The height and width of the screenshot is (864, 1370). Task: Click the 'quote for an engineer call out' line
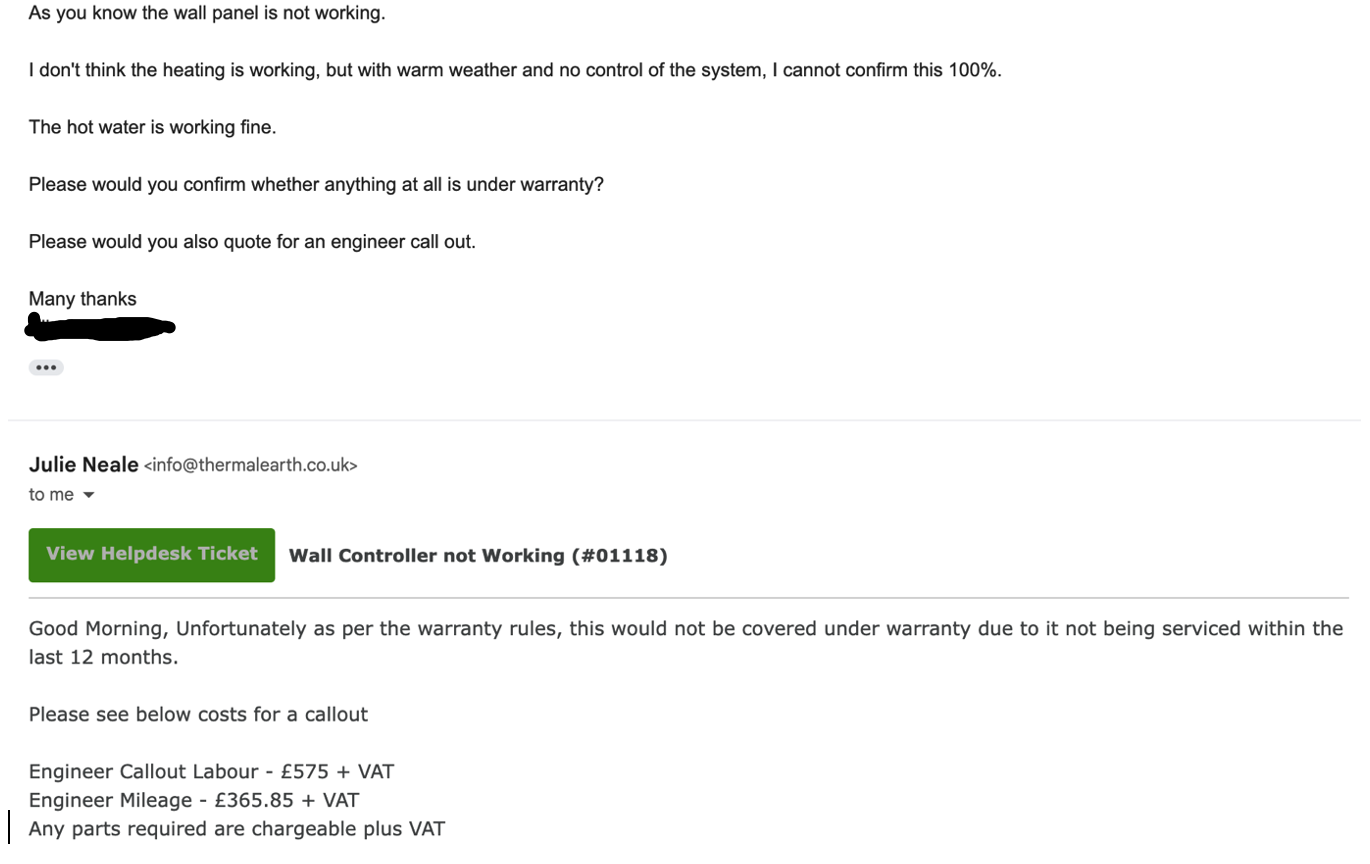click(x=252, y=242)
